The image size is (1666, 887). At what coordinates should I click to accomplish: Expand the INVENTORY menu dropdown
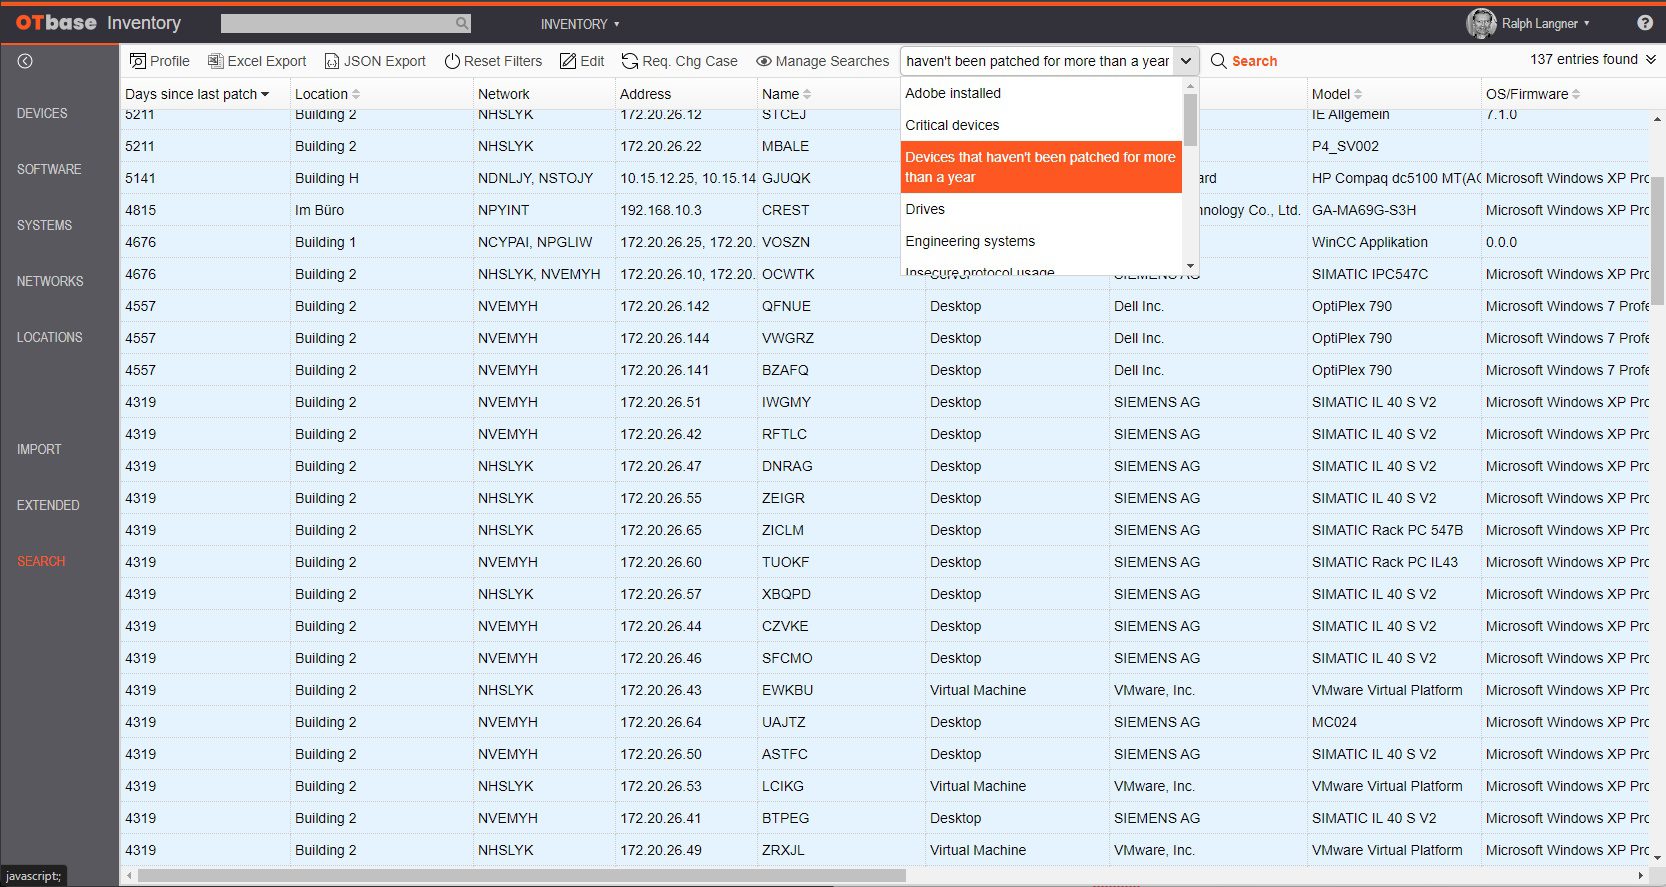pos(580,24)
